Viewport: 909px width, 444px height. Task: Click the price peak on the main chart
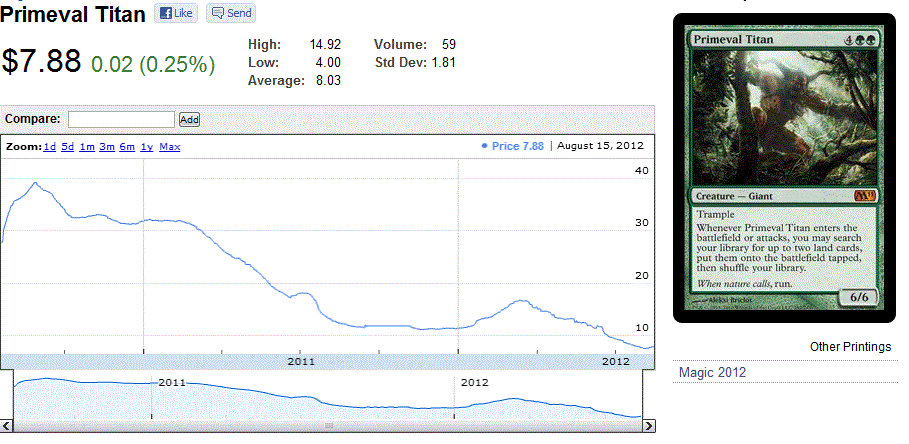click(36, 183)
